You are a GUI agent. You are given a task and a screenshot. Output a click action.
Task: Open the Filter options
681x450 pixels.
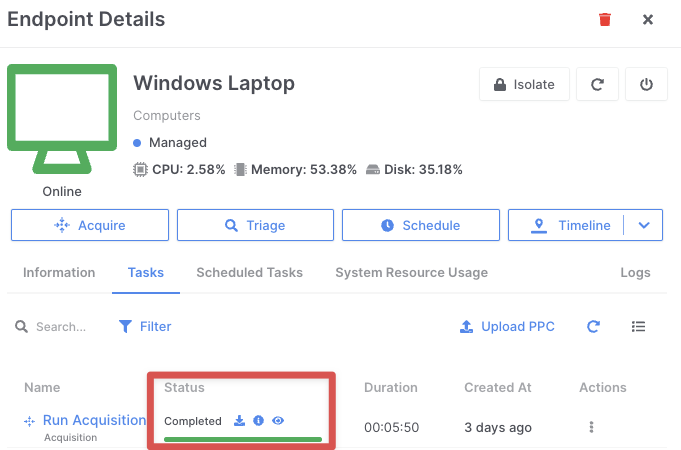(x=145, y=327)
